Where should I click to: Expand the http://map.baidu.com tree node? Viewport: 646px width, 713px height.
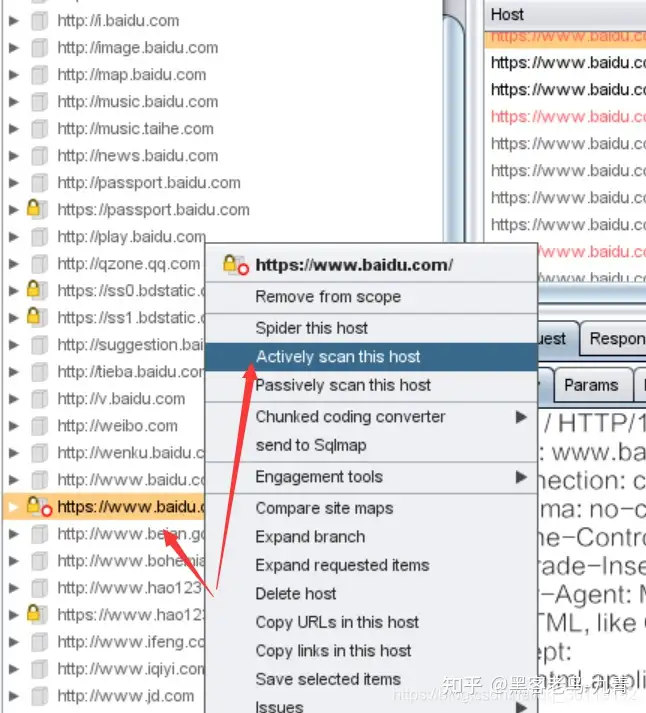pyautogui.click(x=14, y=75)
